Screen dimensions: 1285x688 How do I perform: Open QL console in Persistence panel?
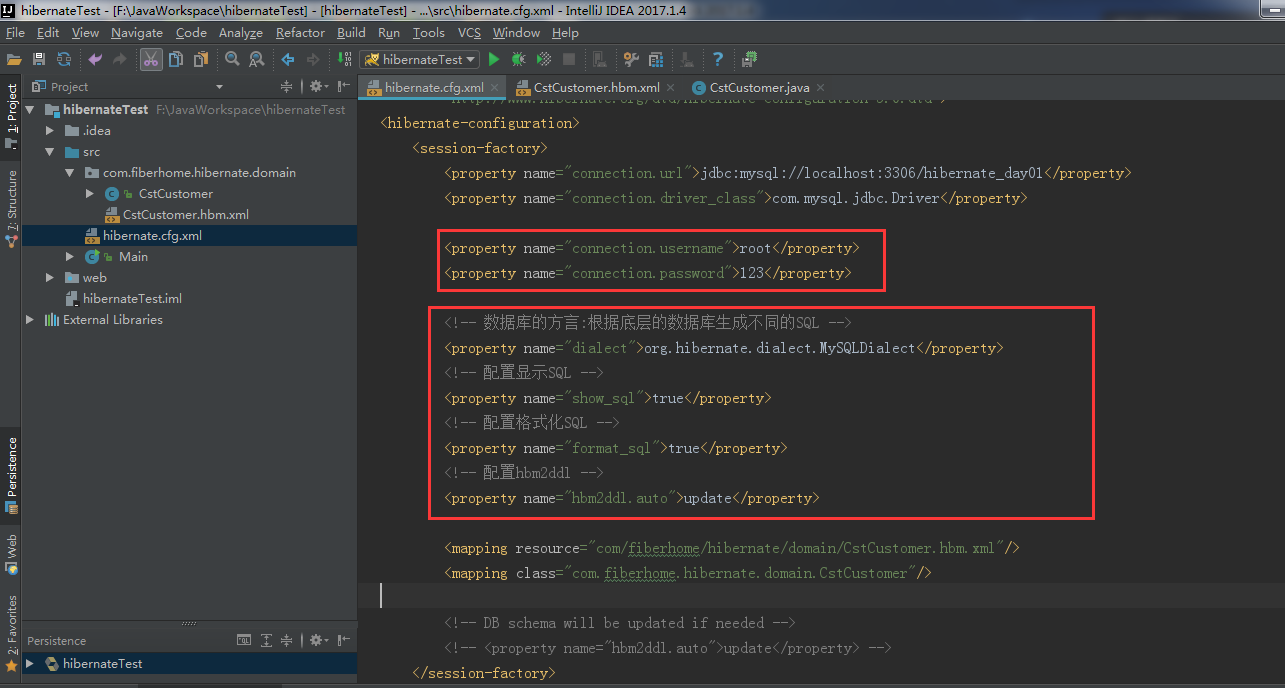244,640
